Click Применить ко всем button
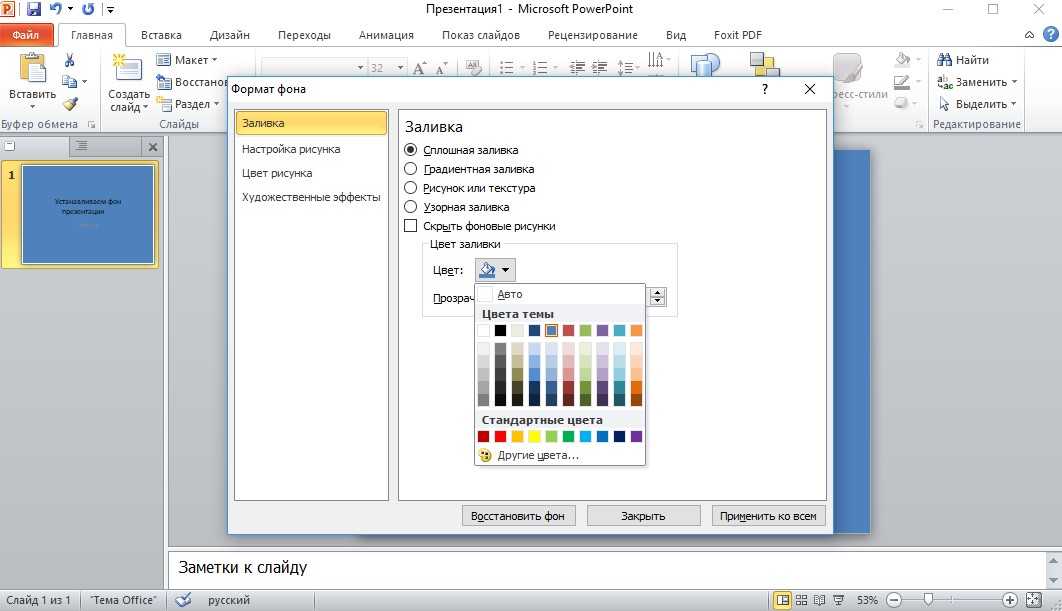The image size is (1062, 611). [767, 515]
